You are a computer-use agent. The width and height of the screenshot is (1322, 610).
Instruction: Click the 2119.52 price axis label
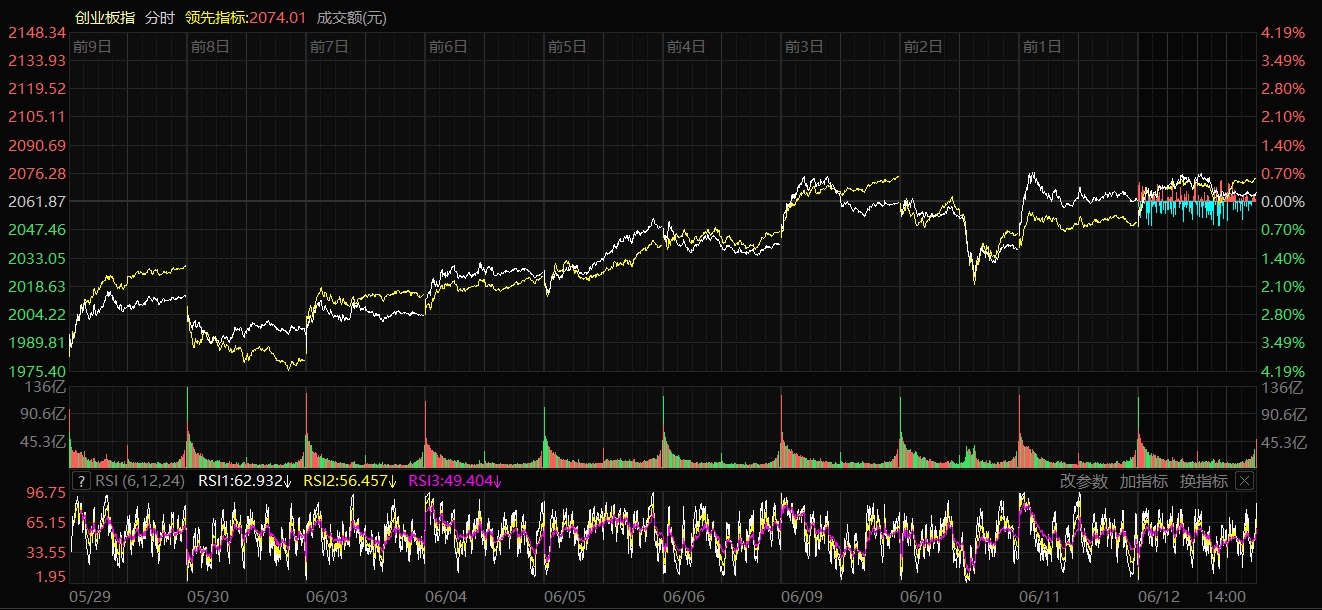click(x=37, y=89)
